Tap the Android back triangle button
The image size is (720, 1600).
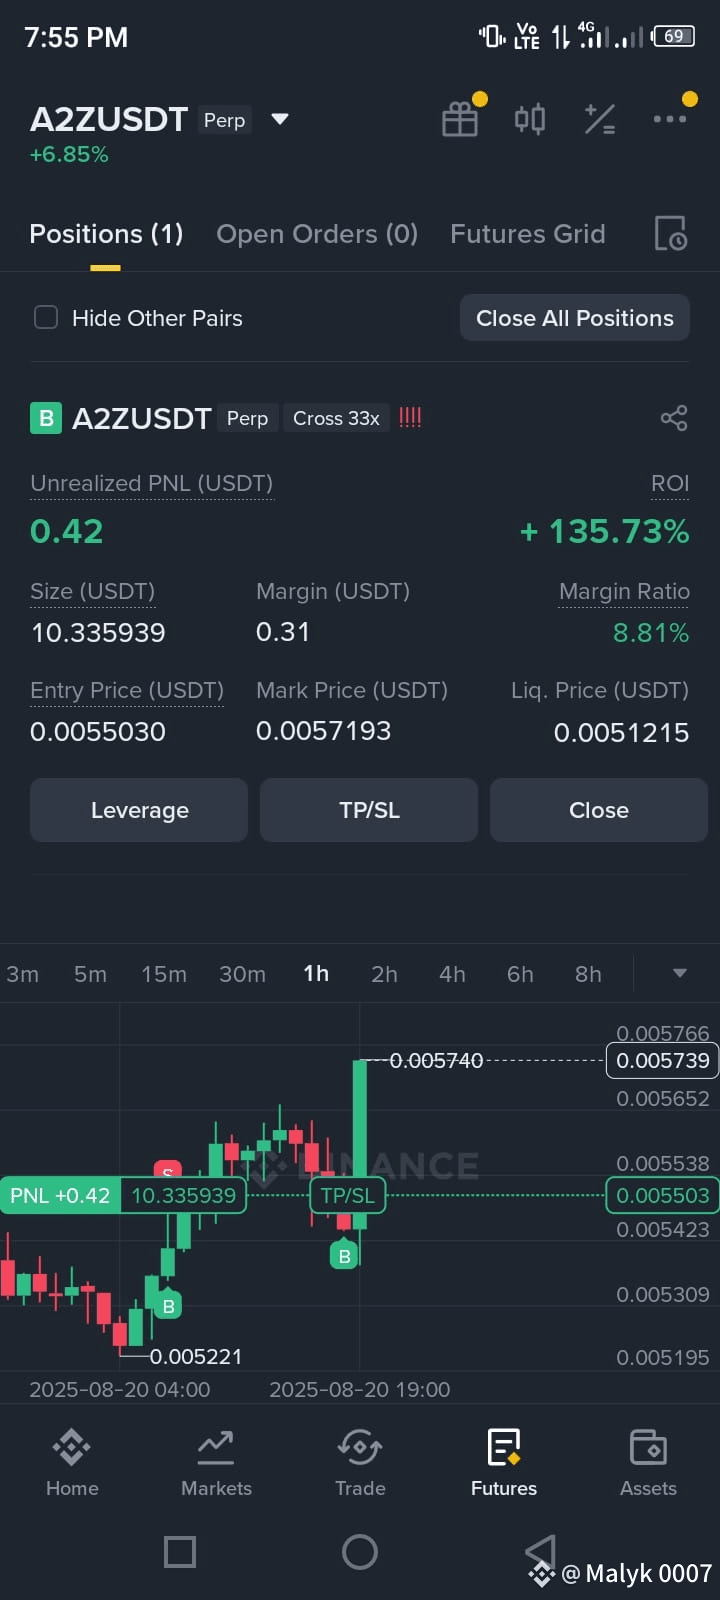[540, 1552]
